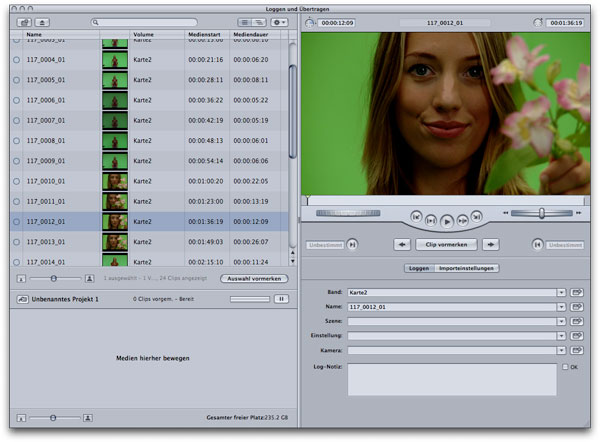The width and height of the screenshot is (600, 442).
Task: Play around current frame button
Action: coord(463,220)
